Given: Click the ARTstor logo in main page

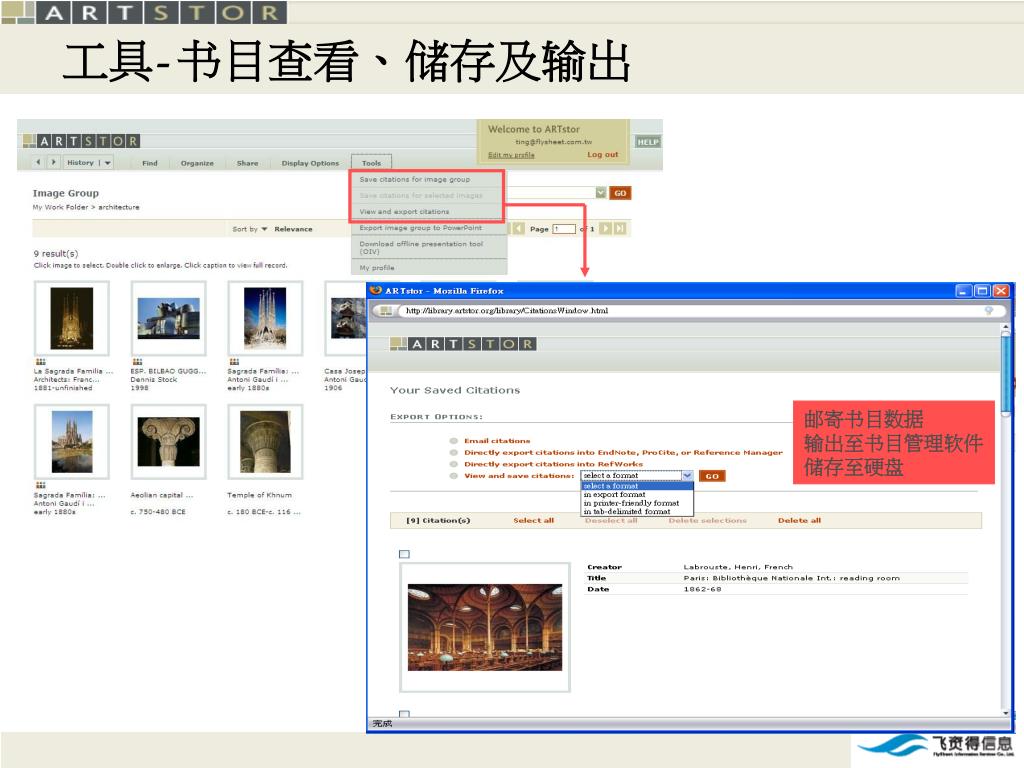Looking at the screenshot, I should [82, 141].
